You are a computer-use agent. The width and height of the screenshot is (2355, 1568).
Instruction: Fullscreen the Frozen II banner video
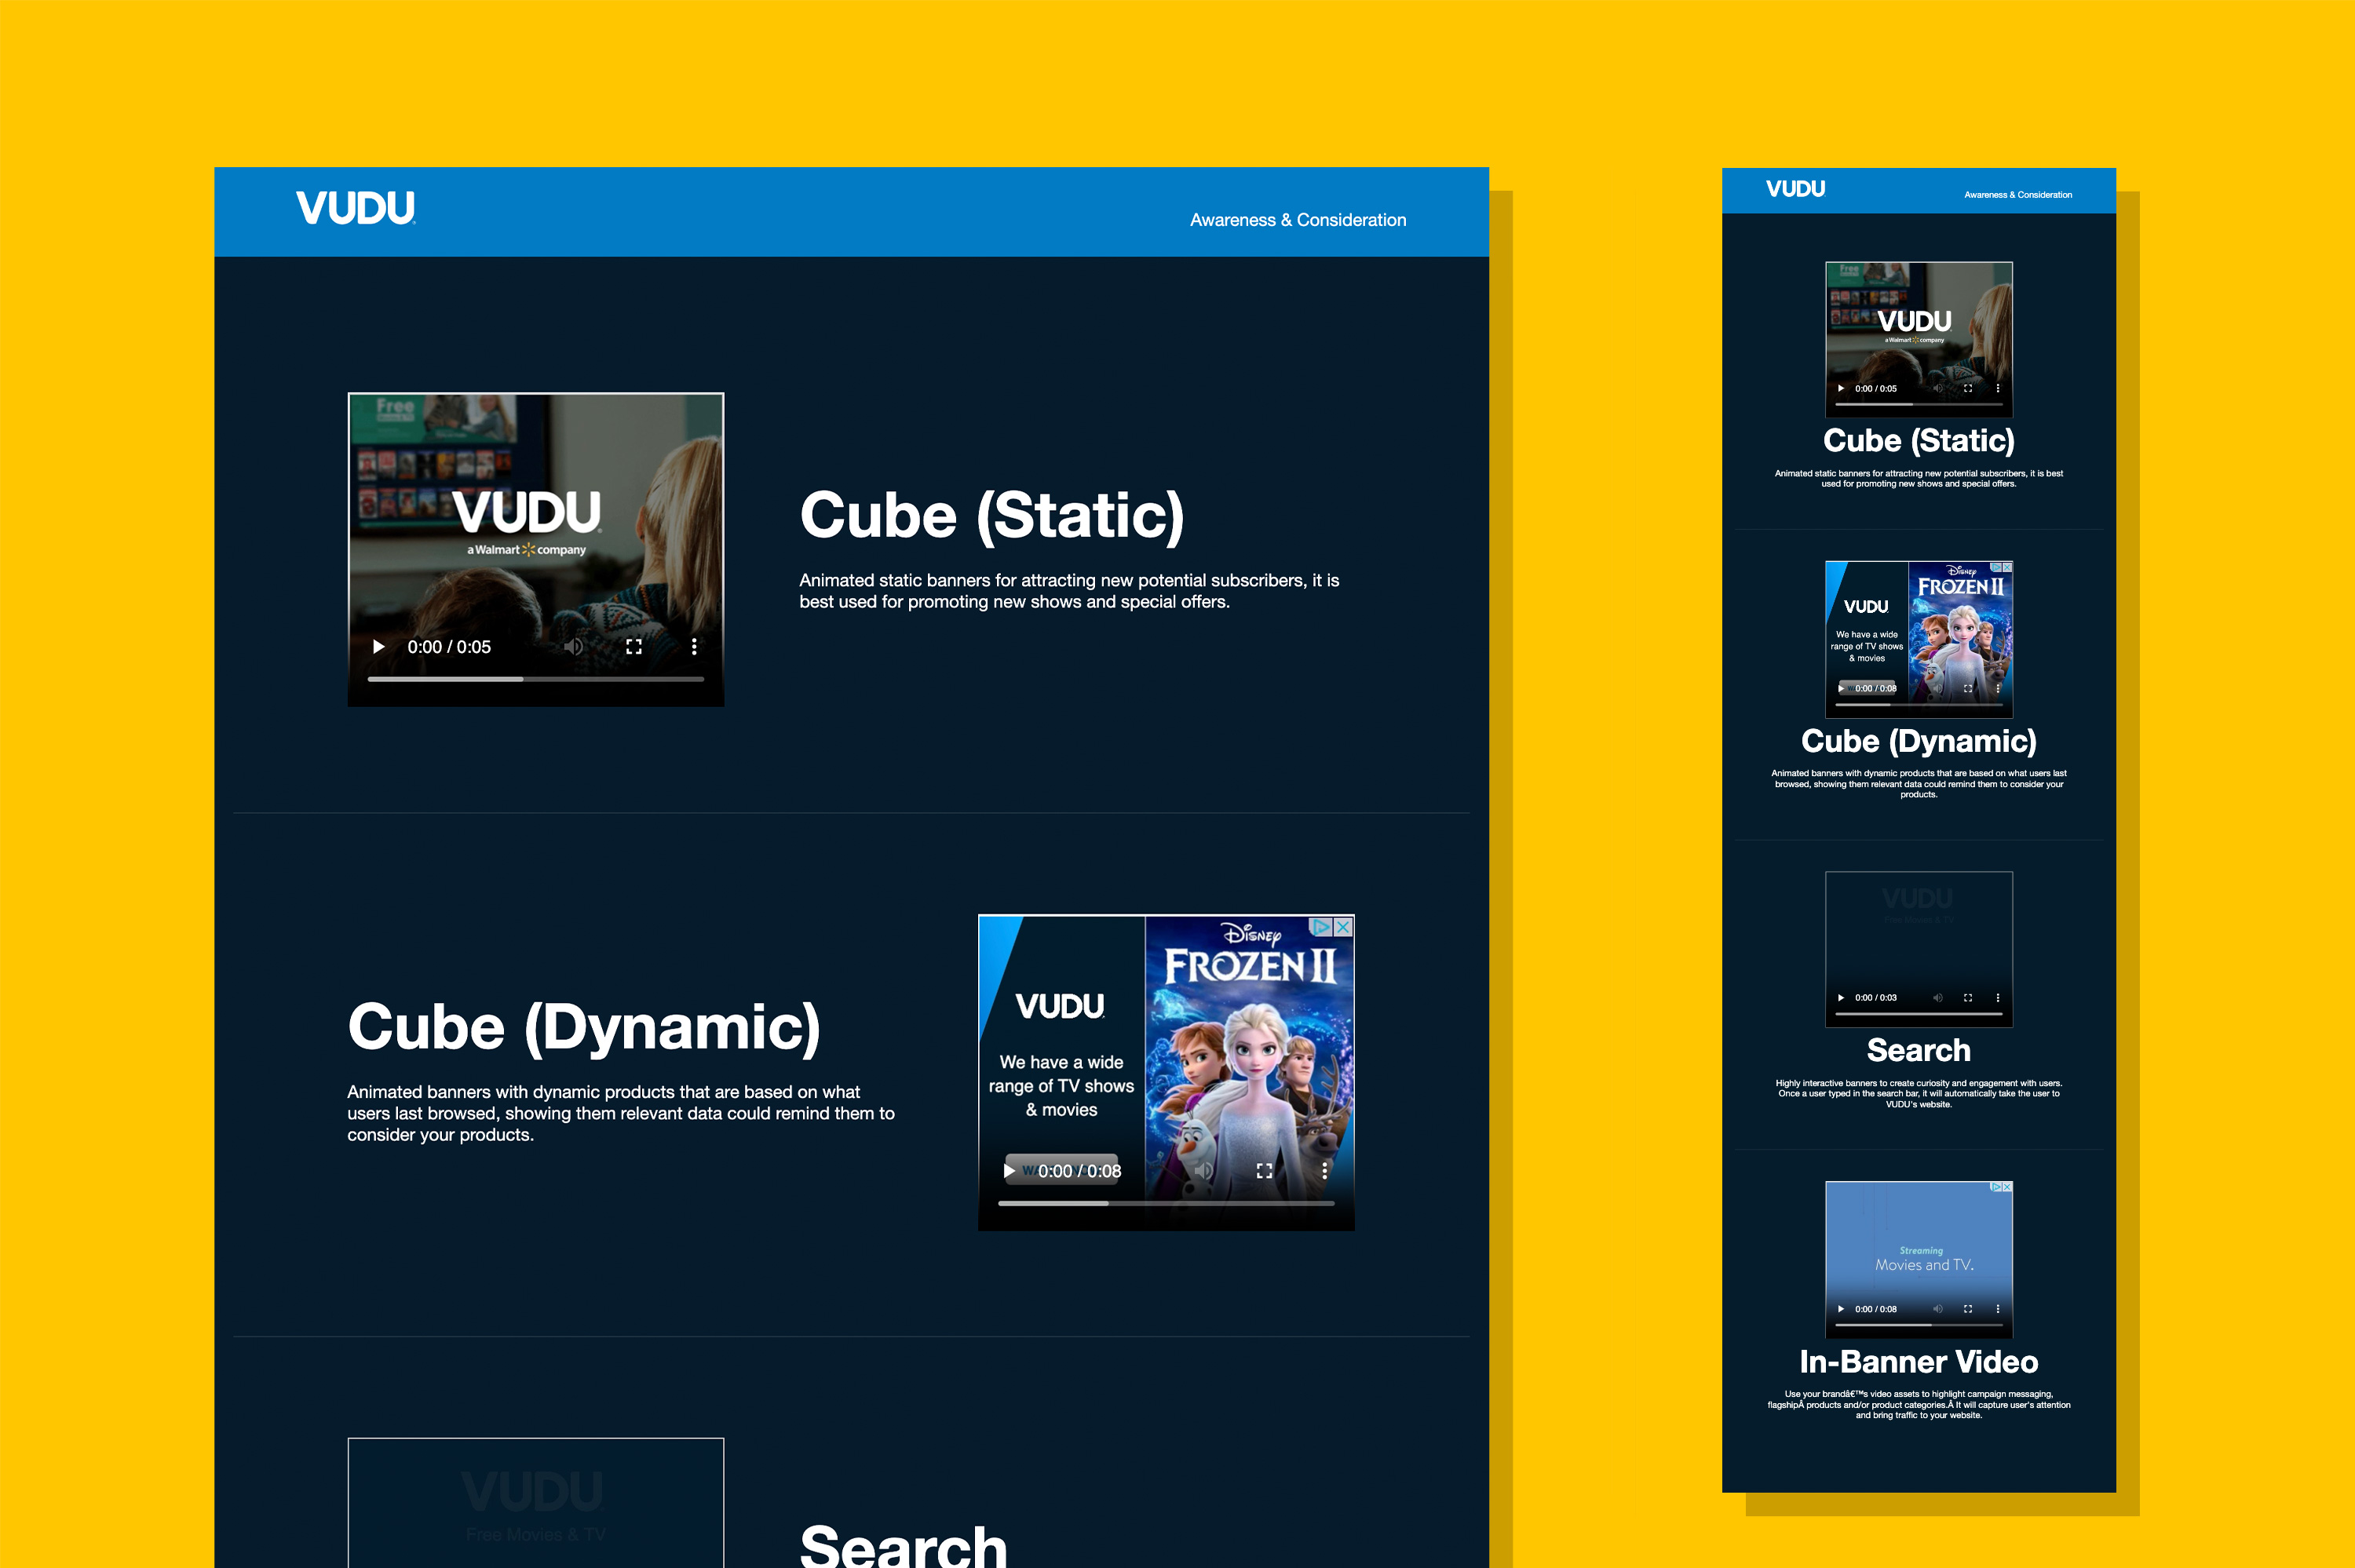point(1264,1171)
